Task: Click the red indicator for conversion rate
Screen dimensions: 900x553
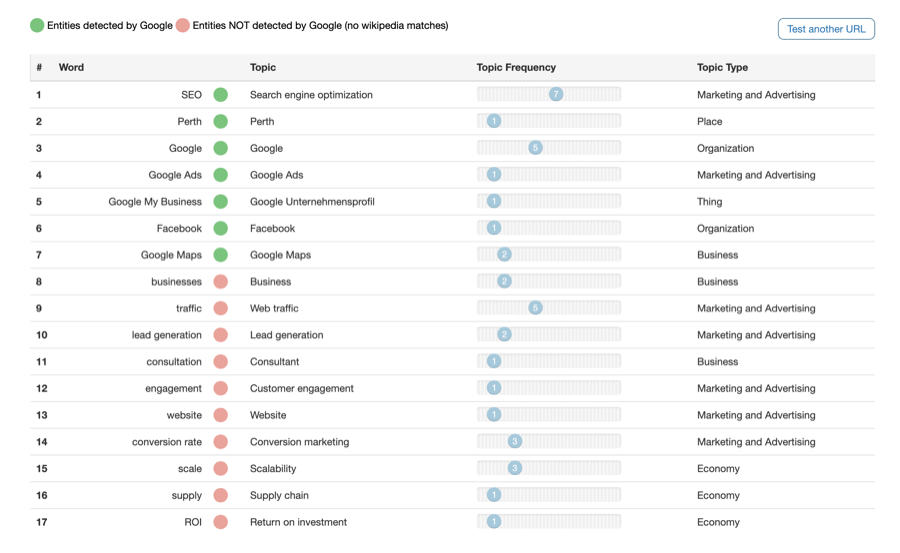Action: 220,442
